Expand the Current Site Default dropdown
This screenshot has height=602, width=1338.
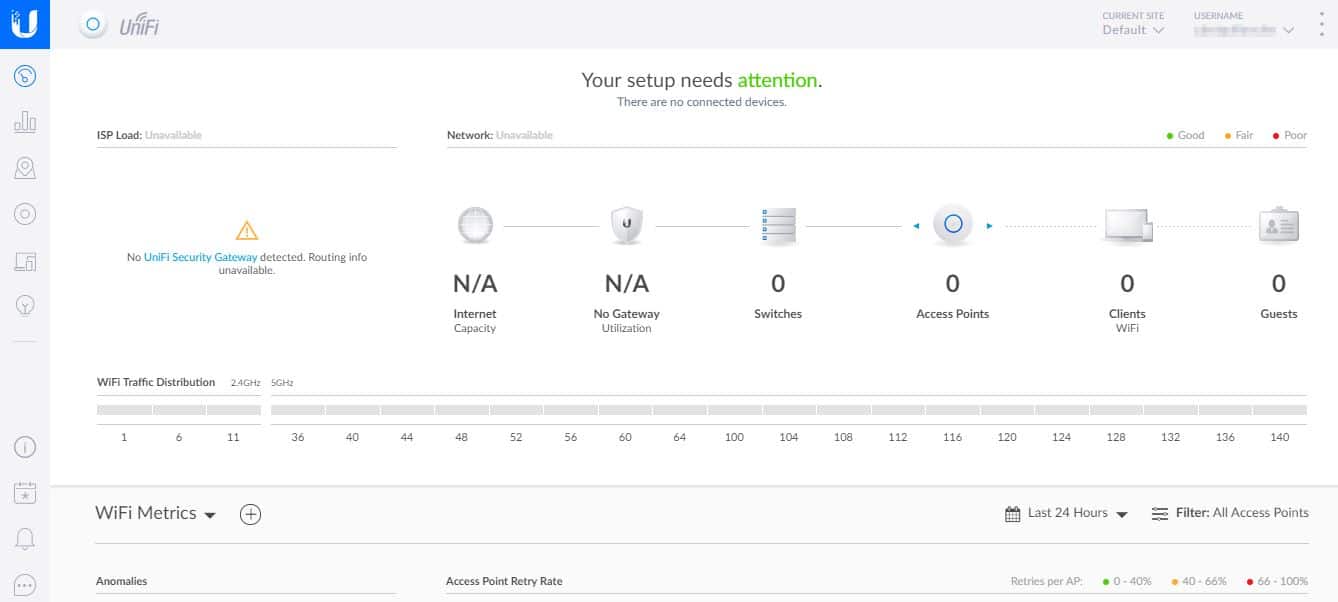coord(1133,30)
